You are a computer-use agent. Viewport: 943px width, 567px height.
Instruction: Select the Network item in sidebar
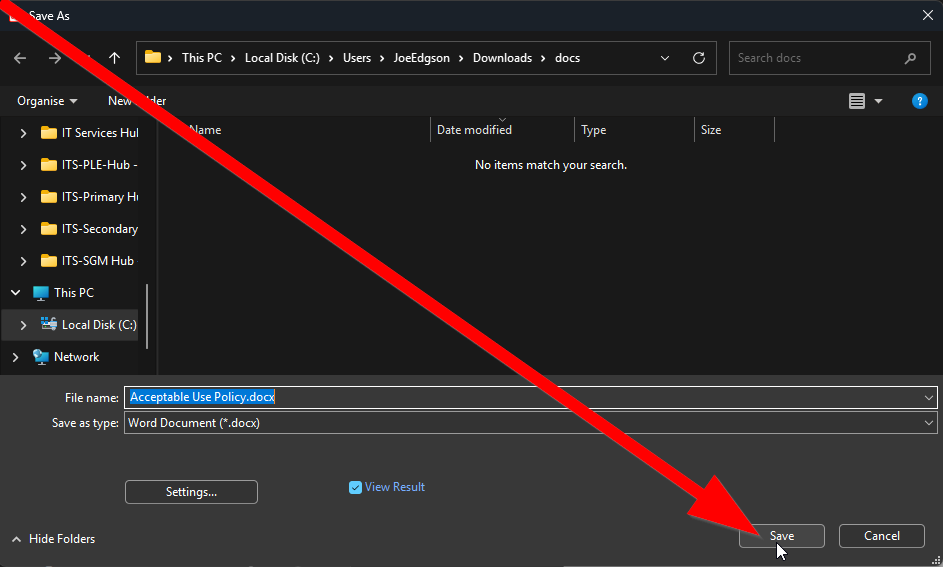(76, 357)
